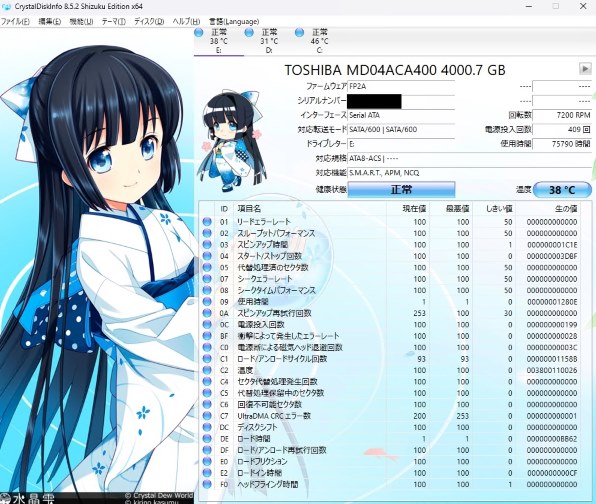This screenshot has height=504, width=596.
Task: Click status orb for シークエラーレート row
Action: tap(207, 279)
